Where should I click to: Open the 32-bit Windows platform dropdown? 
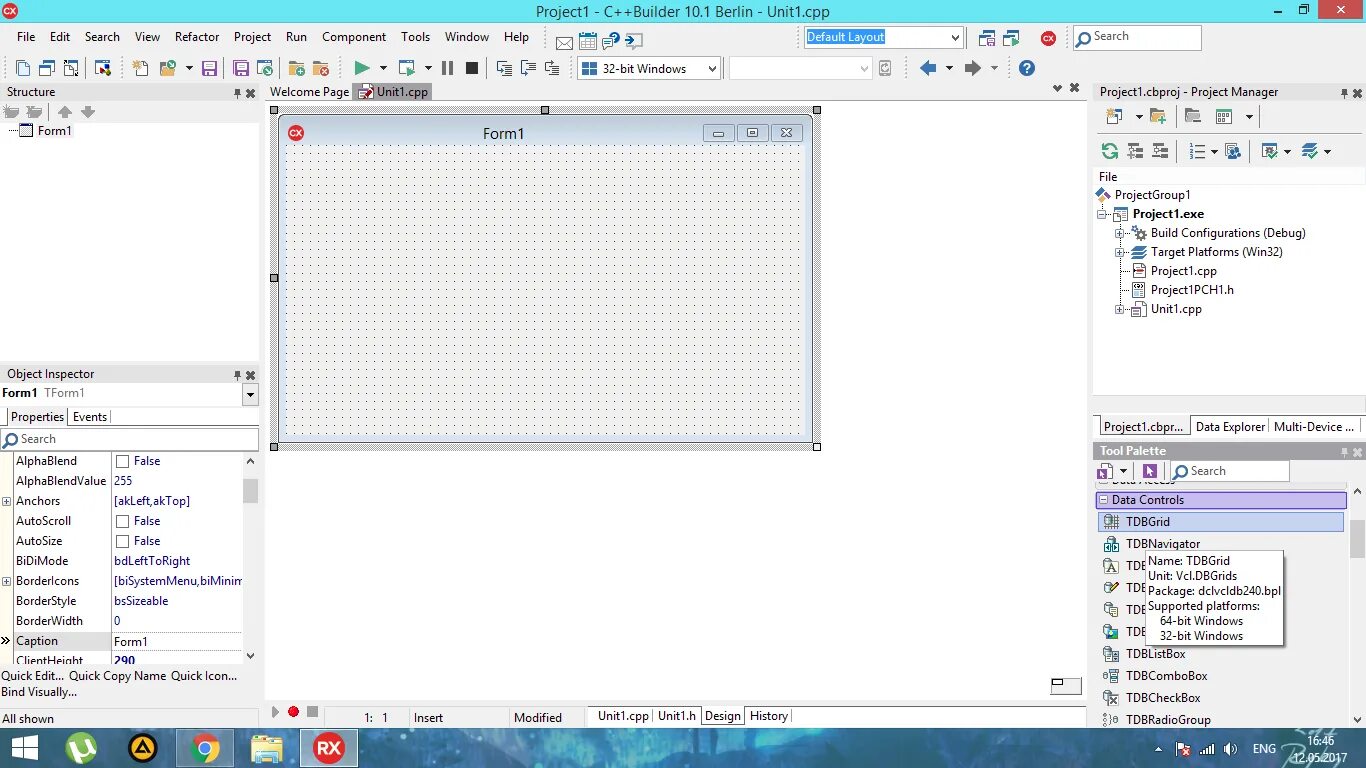click(712, 68)
